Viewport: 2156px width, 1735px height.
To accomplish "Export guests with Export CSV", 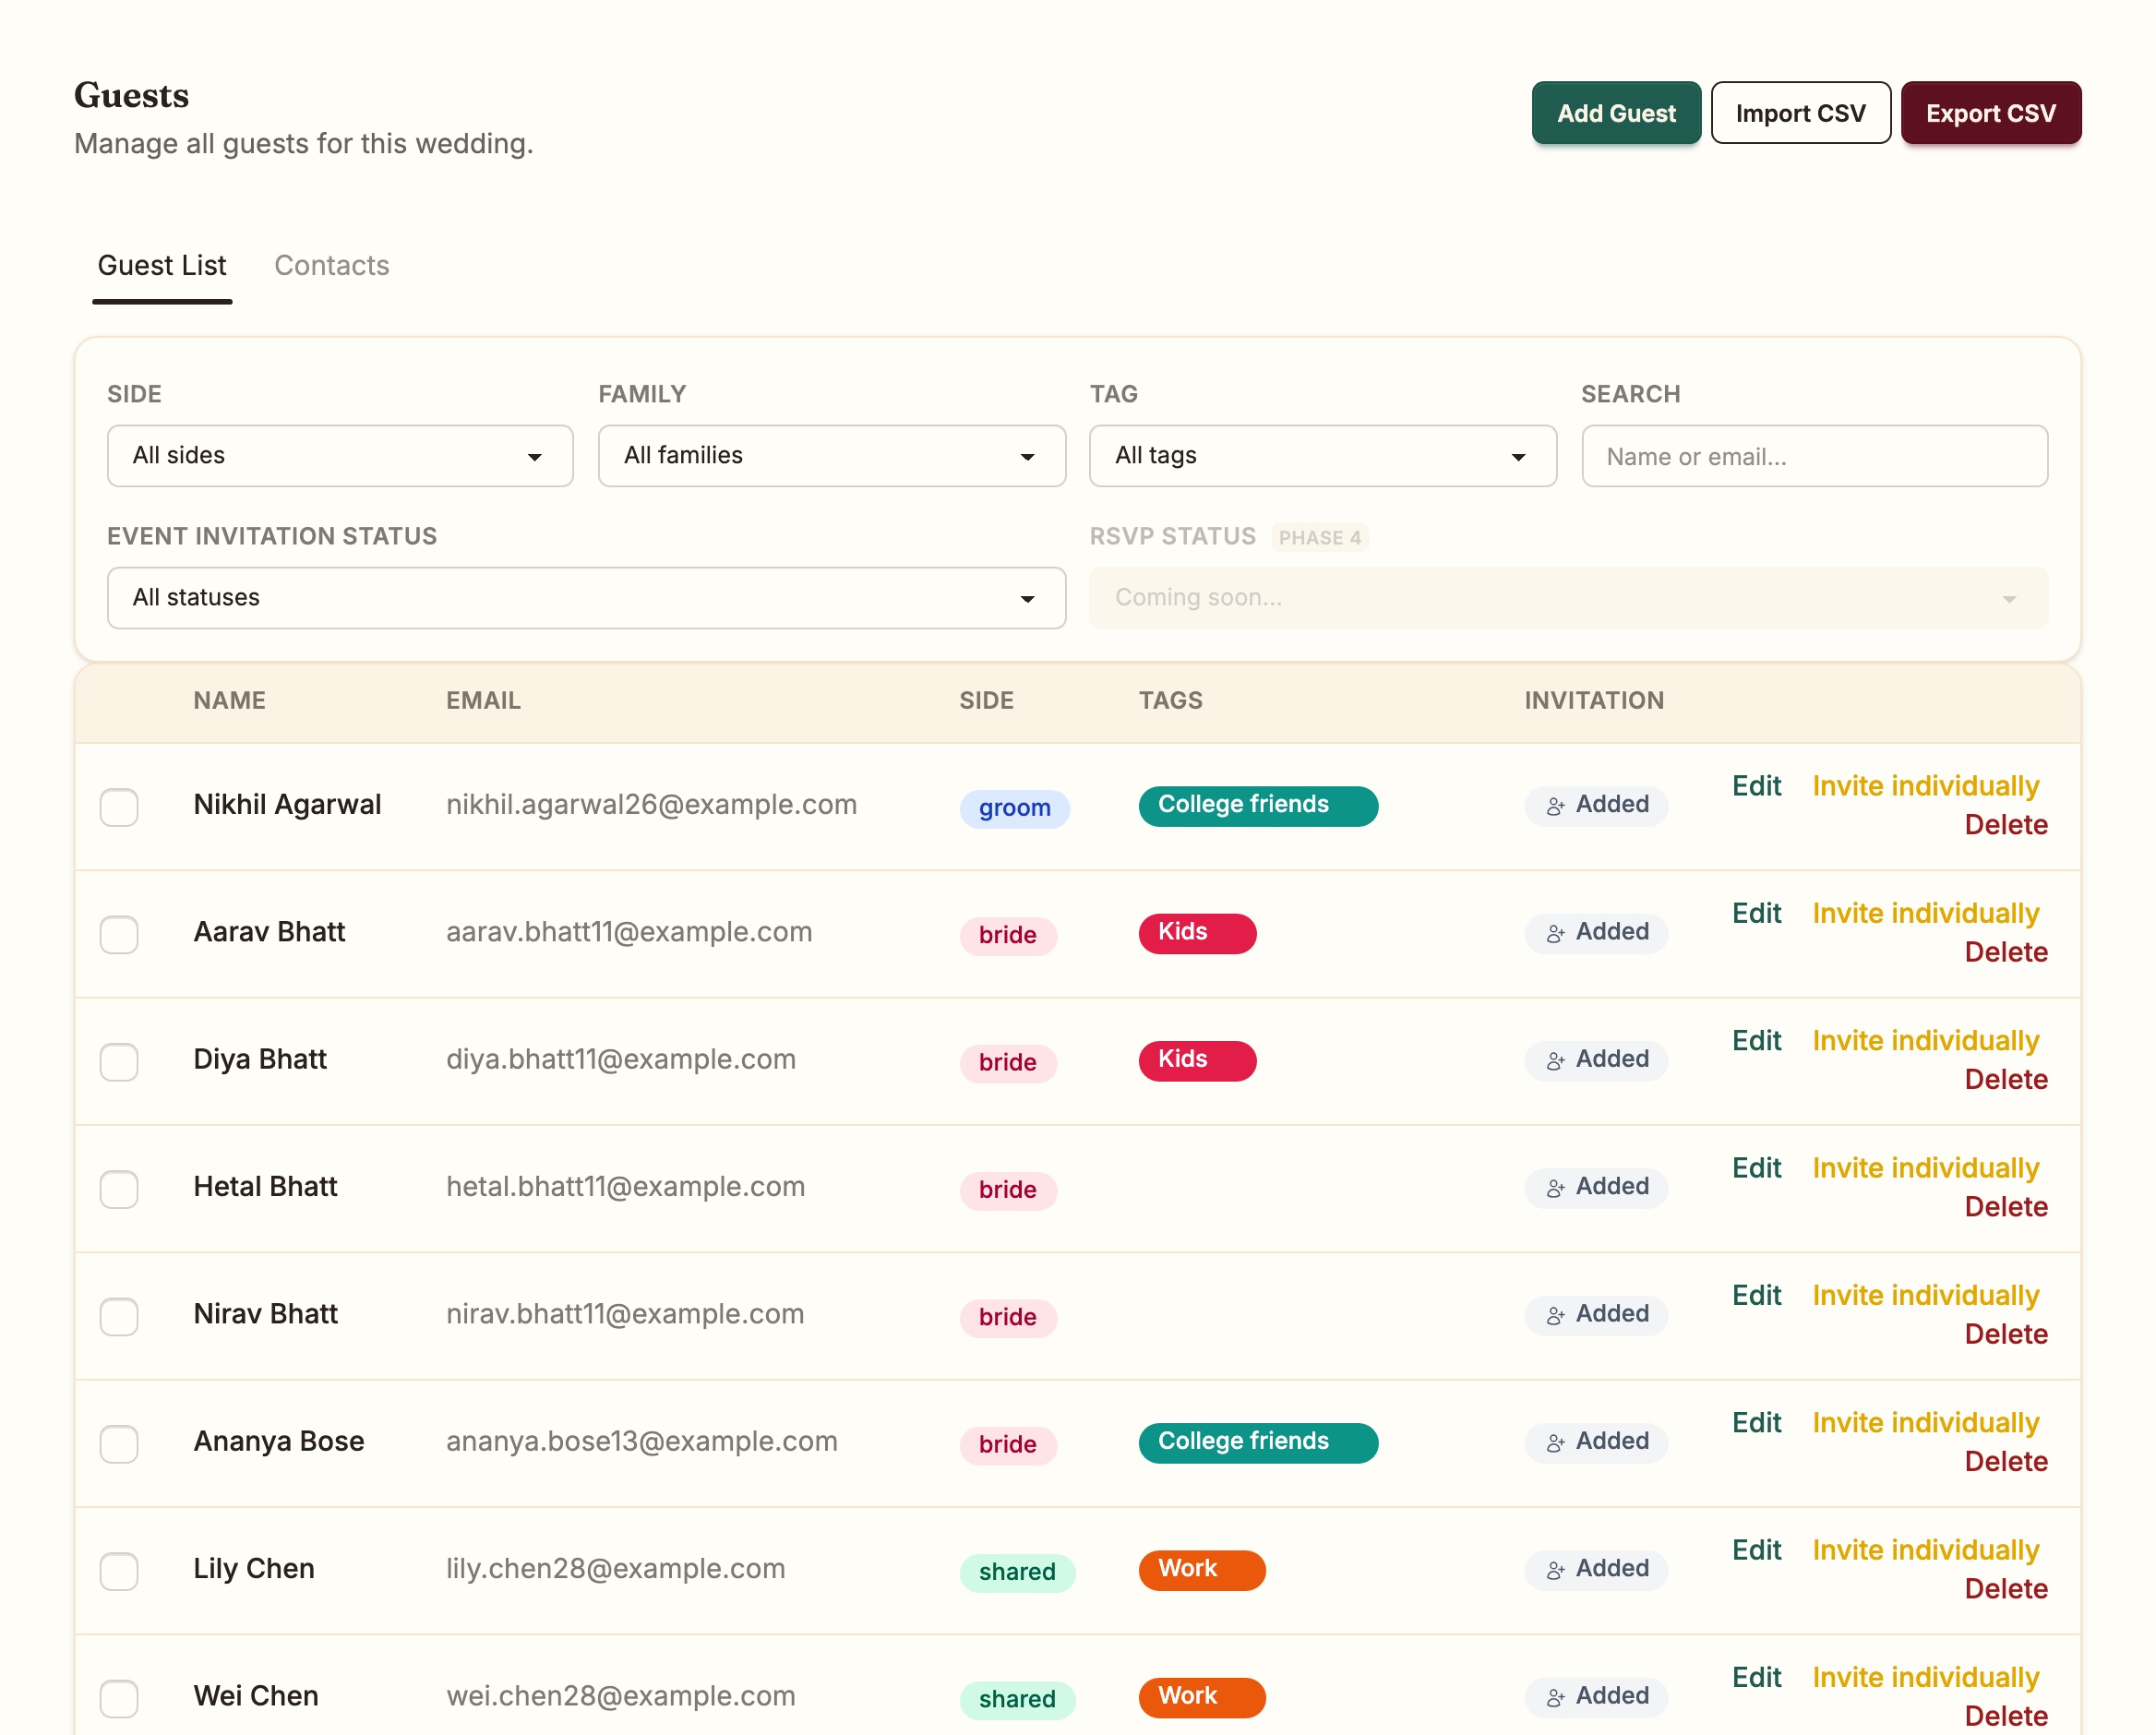I will click(x=1990, y=113).
